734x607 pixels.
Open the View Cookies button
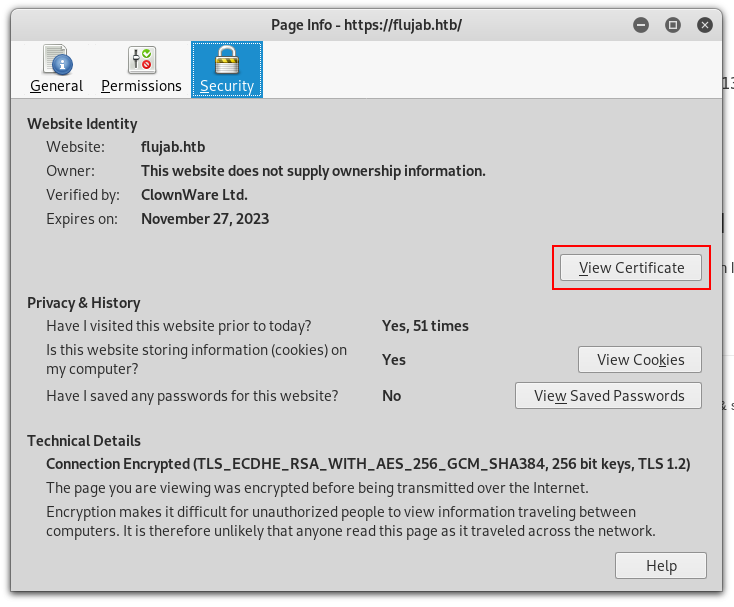coord(640,360)
